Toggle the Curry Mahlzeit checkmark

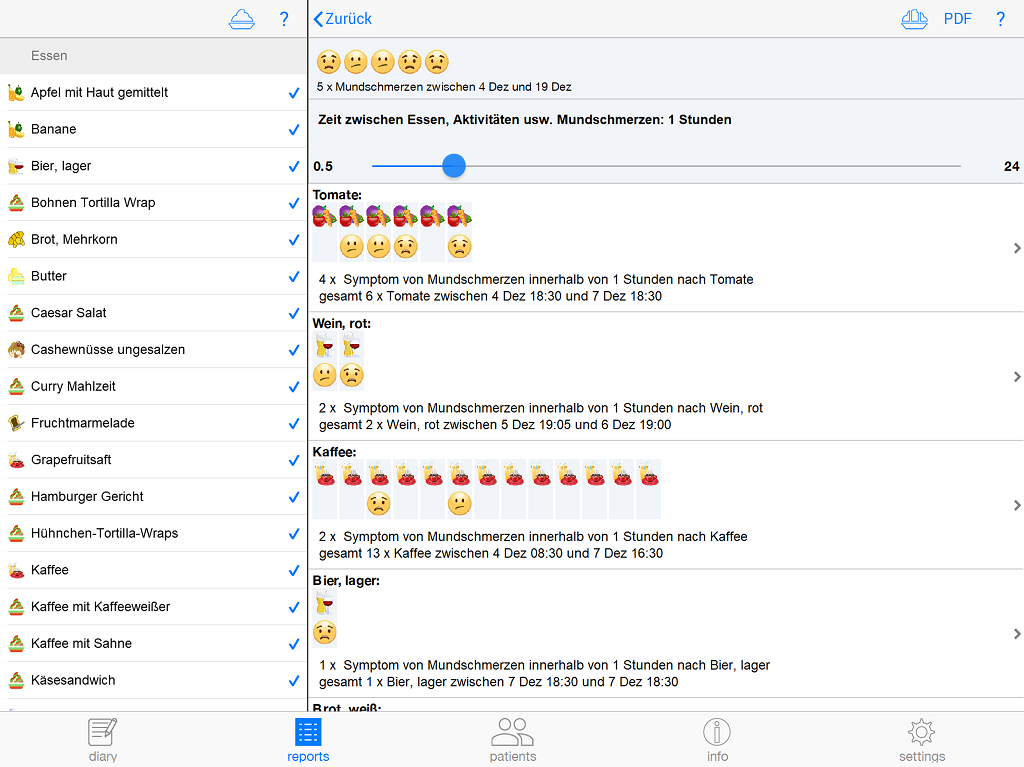(294, 387)
